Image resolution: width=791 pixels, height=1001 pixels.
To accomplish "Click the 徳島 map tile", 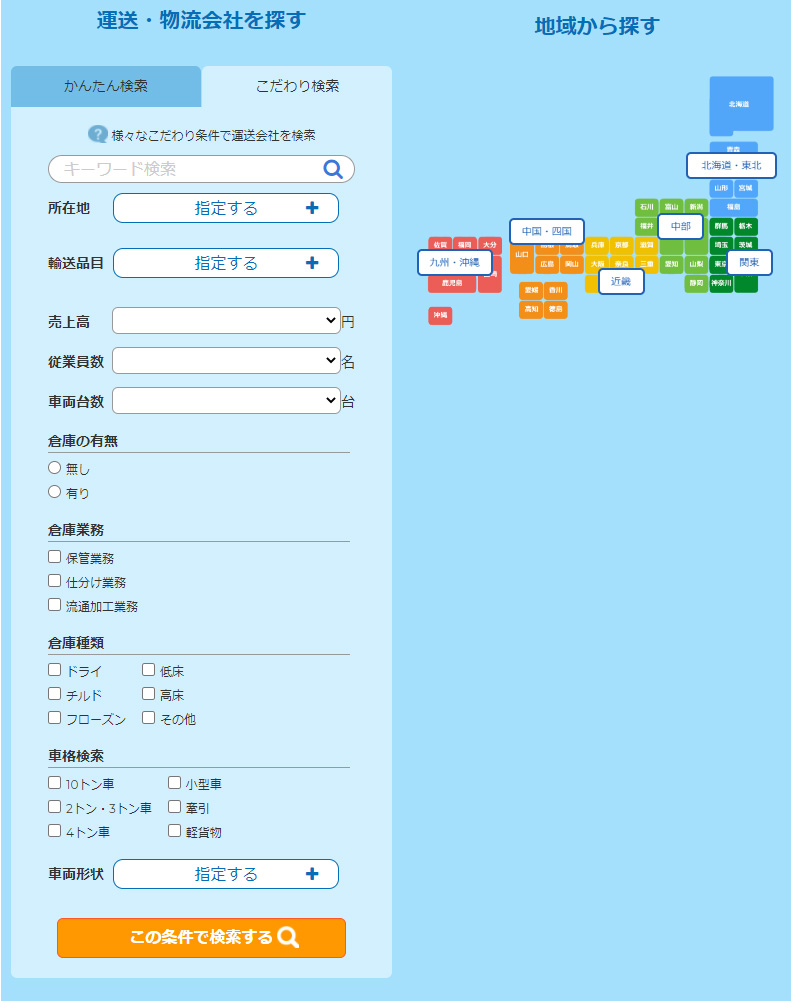I will coord(556,310).
